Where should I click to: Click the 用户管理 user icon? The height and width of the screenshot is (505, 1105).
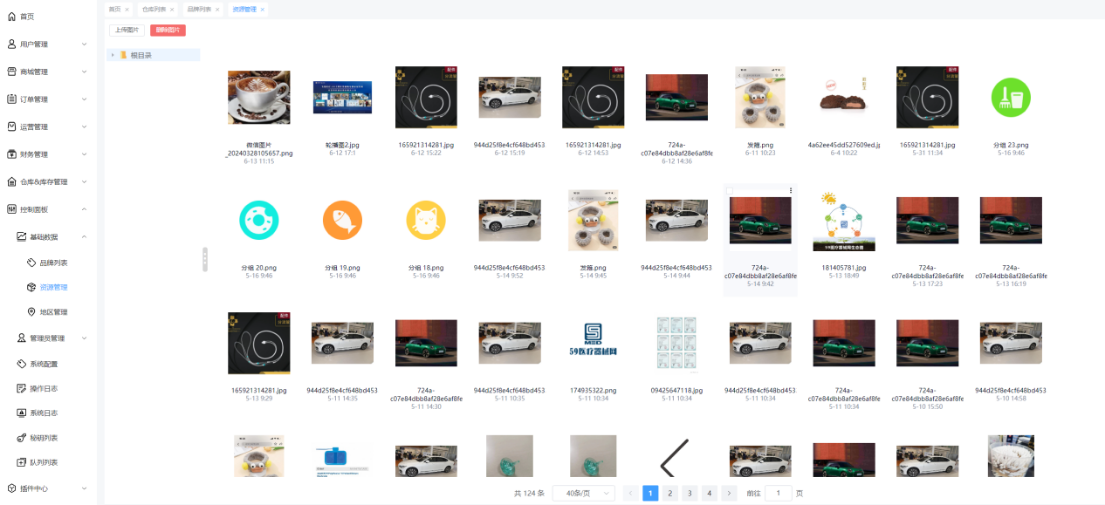pyautogui.click(x=11, y=44)
